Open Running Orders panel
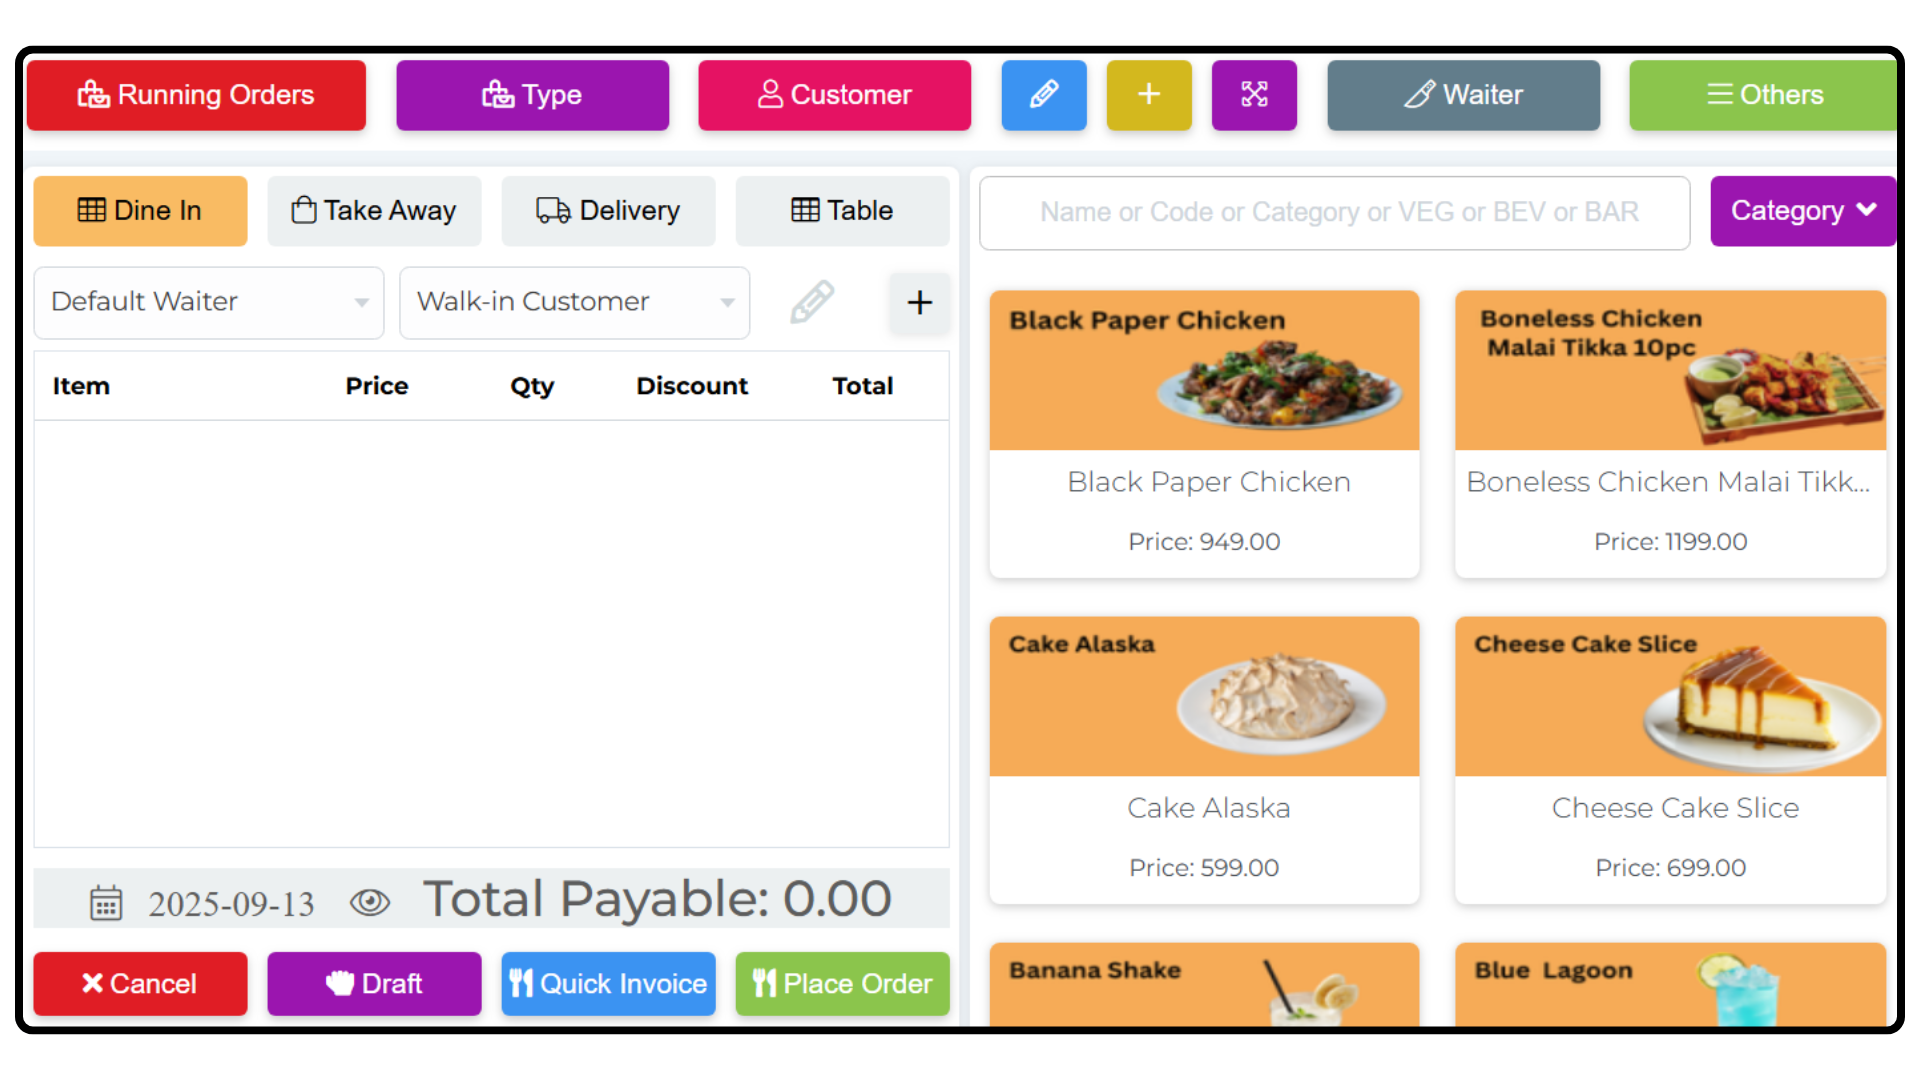The image size is (1920, 1080). click(x=196, y=95)
